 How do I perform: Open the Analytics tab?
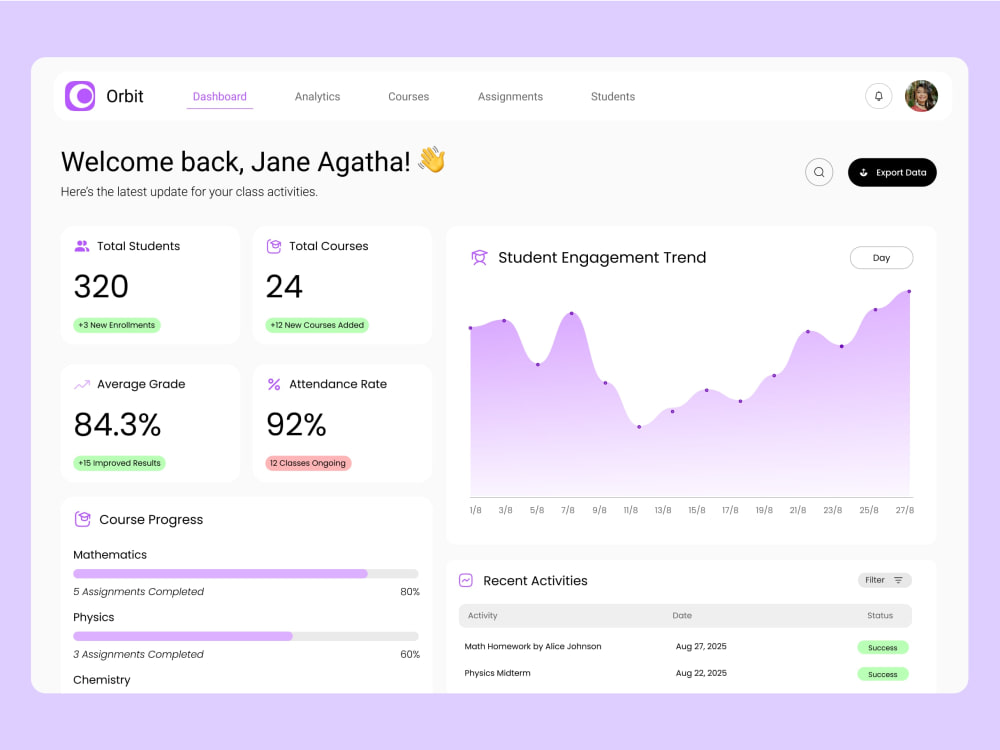point(317,96)
